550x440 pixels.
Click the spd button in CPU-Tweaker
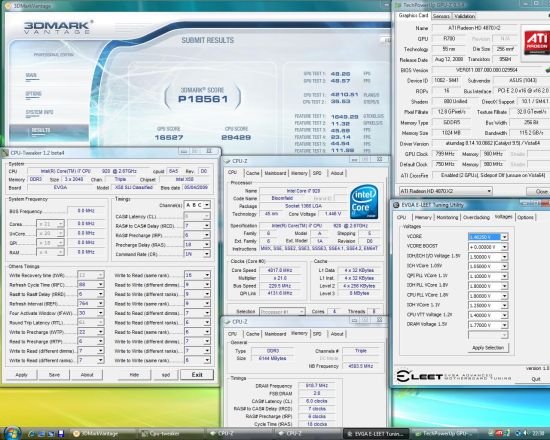[x=166, y=375]
